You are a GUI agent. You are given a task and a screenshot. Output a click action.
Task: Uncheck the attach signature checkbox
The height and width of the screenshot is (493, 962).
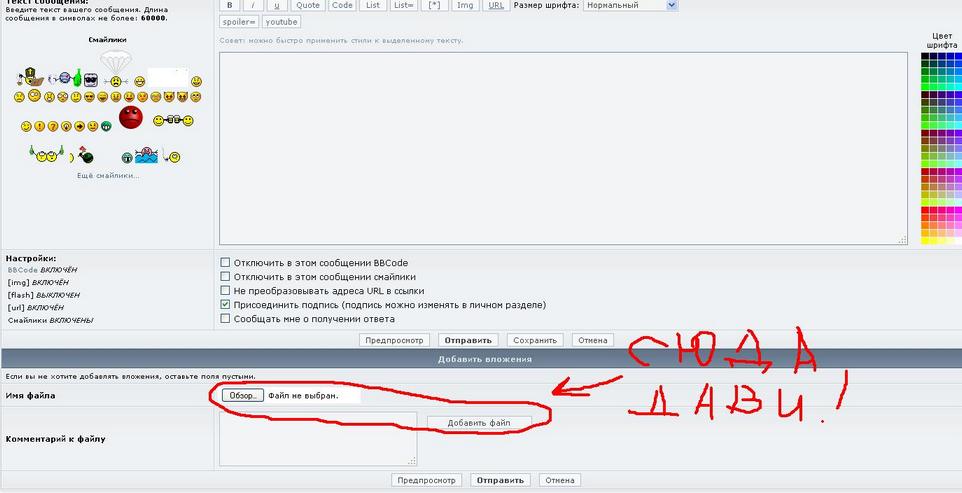pos(225,305)
